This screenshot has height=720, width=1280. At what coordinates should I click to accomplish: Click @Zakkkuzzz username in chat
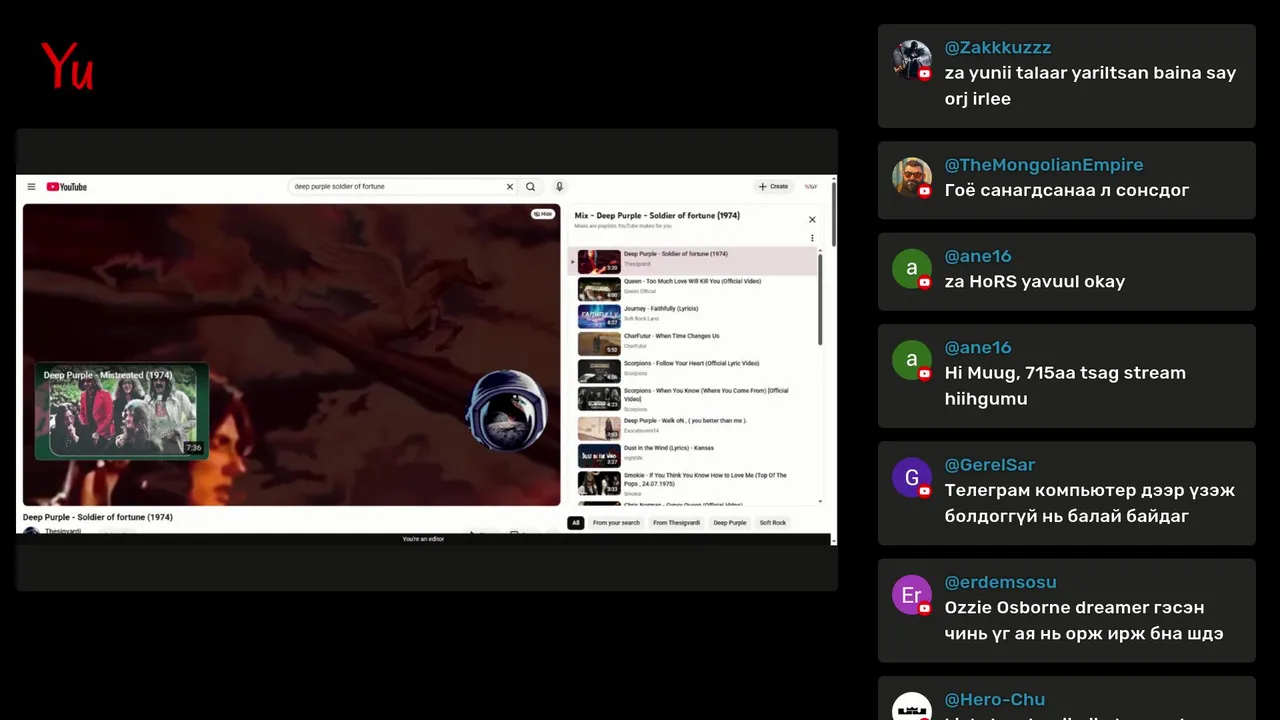click(x=998, y=47)
